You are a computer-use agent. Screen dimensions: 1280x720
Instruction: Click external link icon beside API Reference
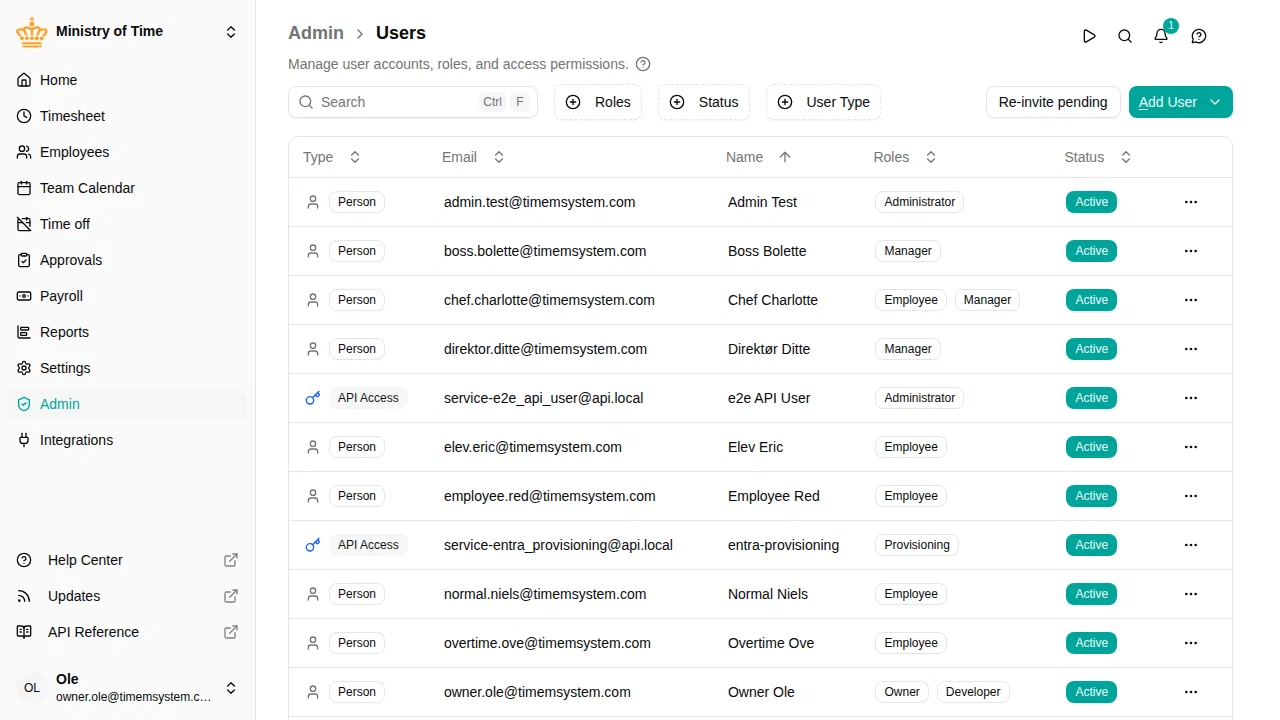coord(231,632)
